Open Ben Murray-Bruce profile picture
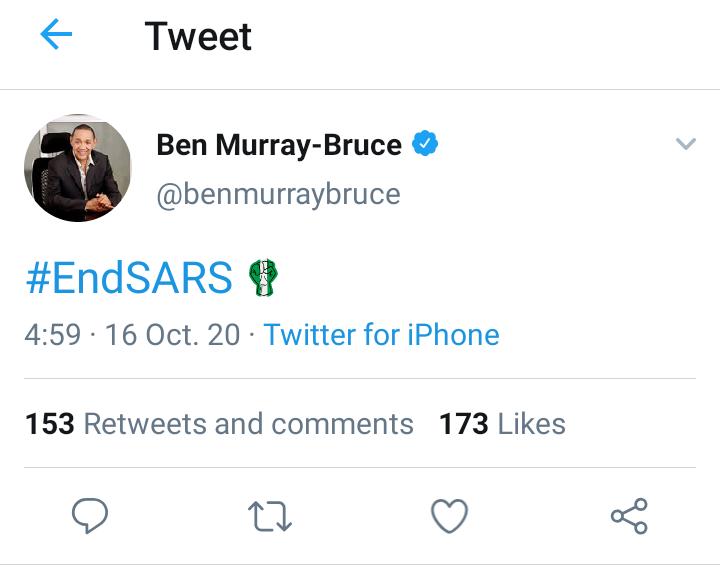 78,168
